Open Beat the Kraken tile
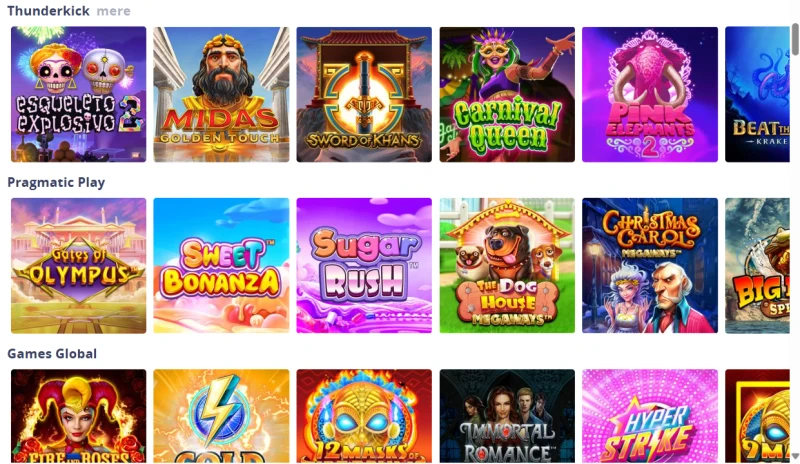Viewport: 800px width, 464px height. coord(757,94)
